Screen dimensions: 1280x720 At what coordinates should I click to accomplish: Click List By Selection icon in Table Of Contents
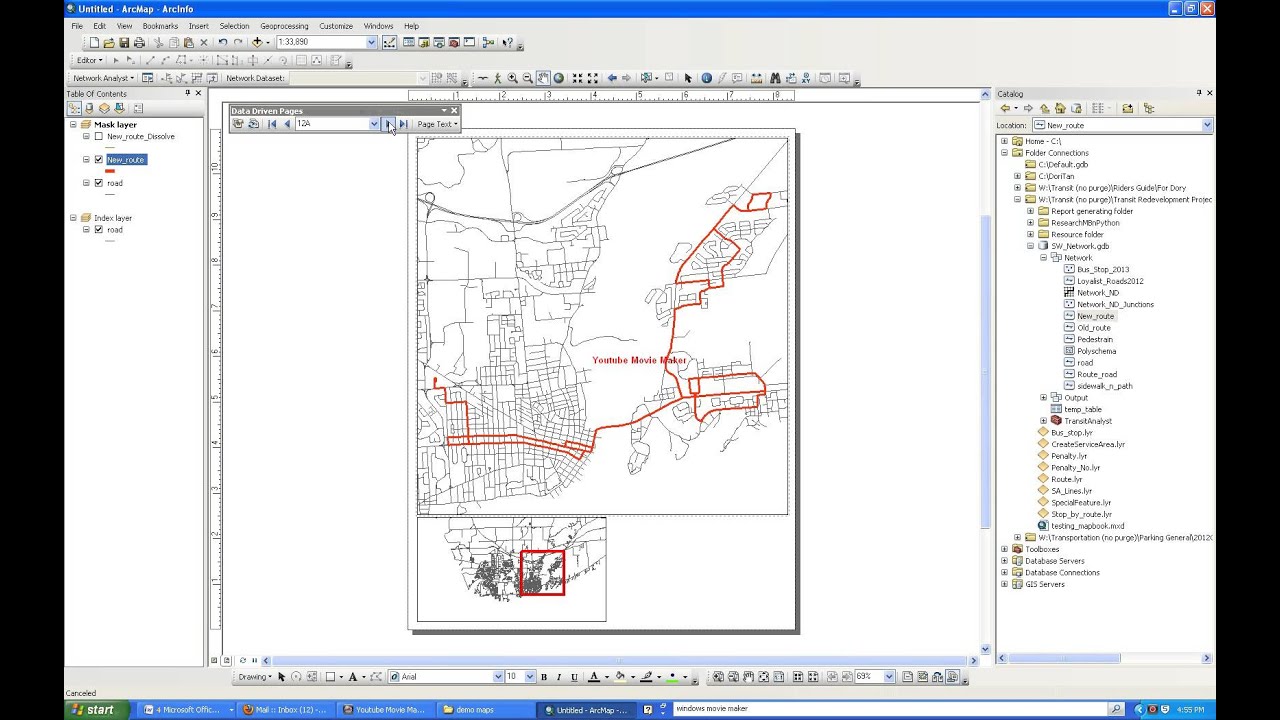tap(119, 109)
